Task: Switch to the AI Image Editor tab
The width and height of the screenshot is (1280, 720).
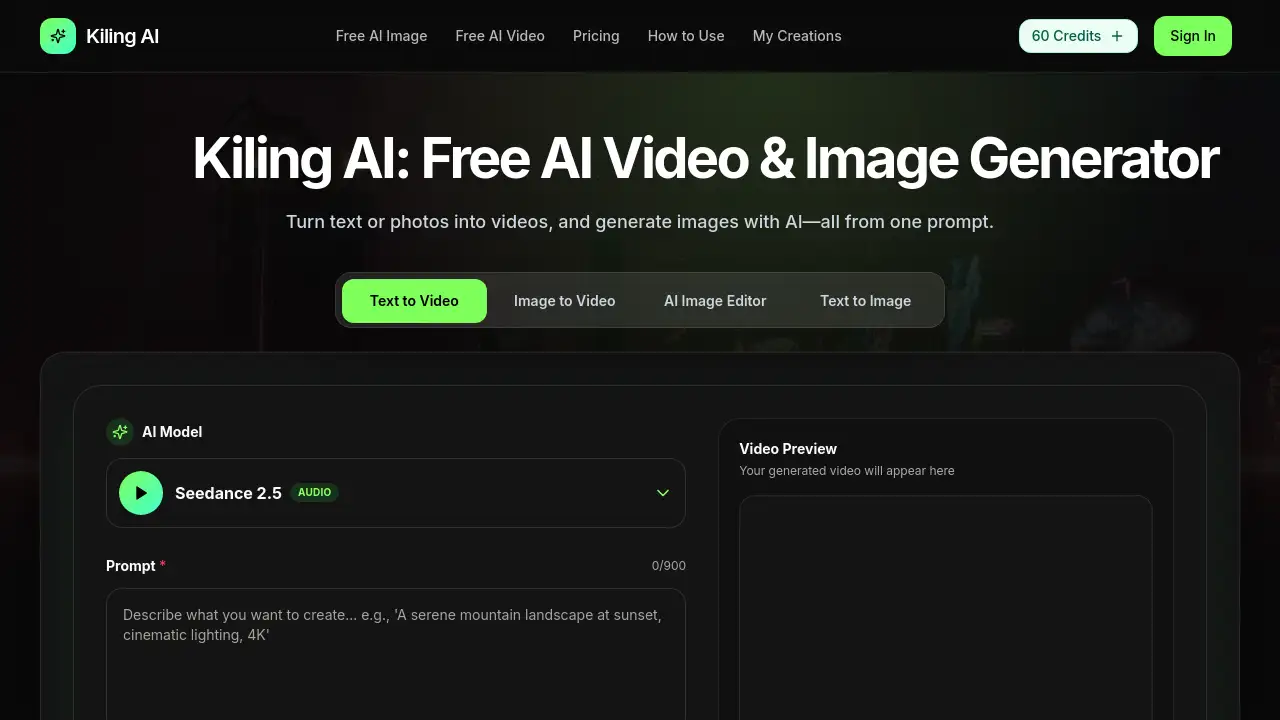Action: 715,301
